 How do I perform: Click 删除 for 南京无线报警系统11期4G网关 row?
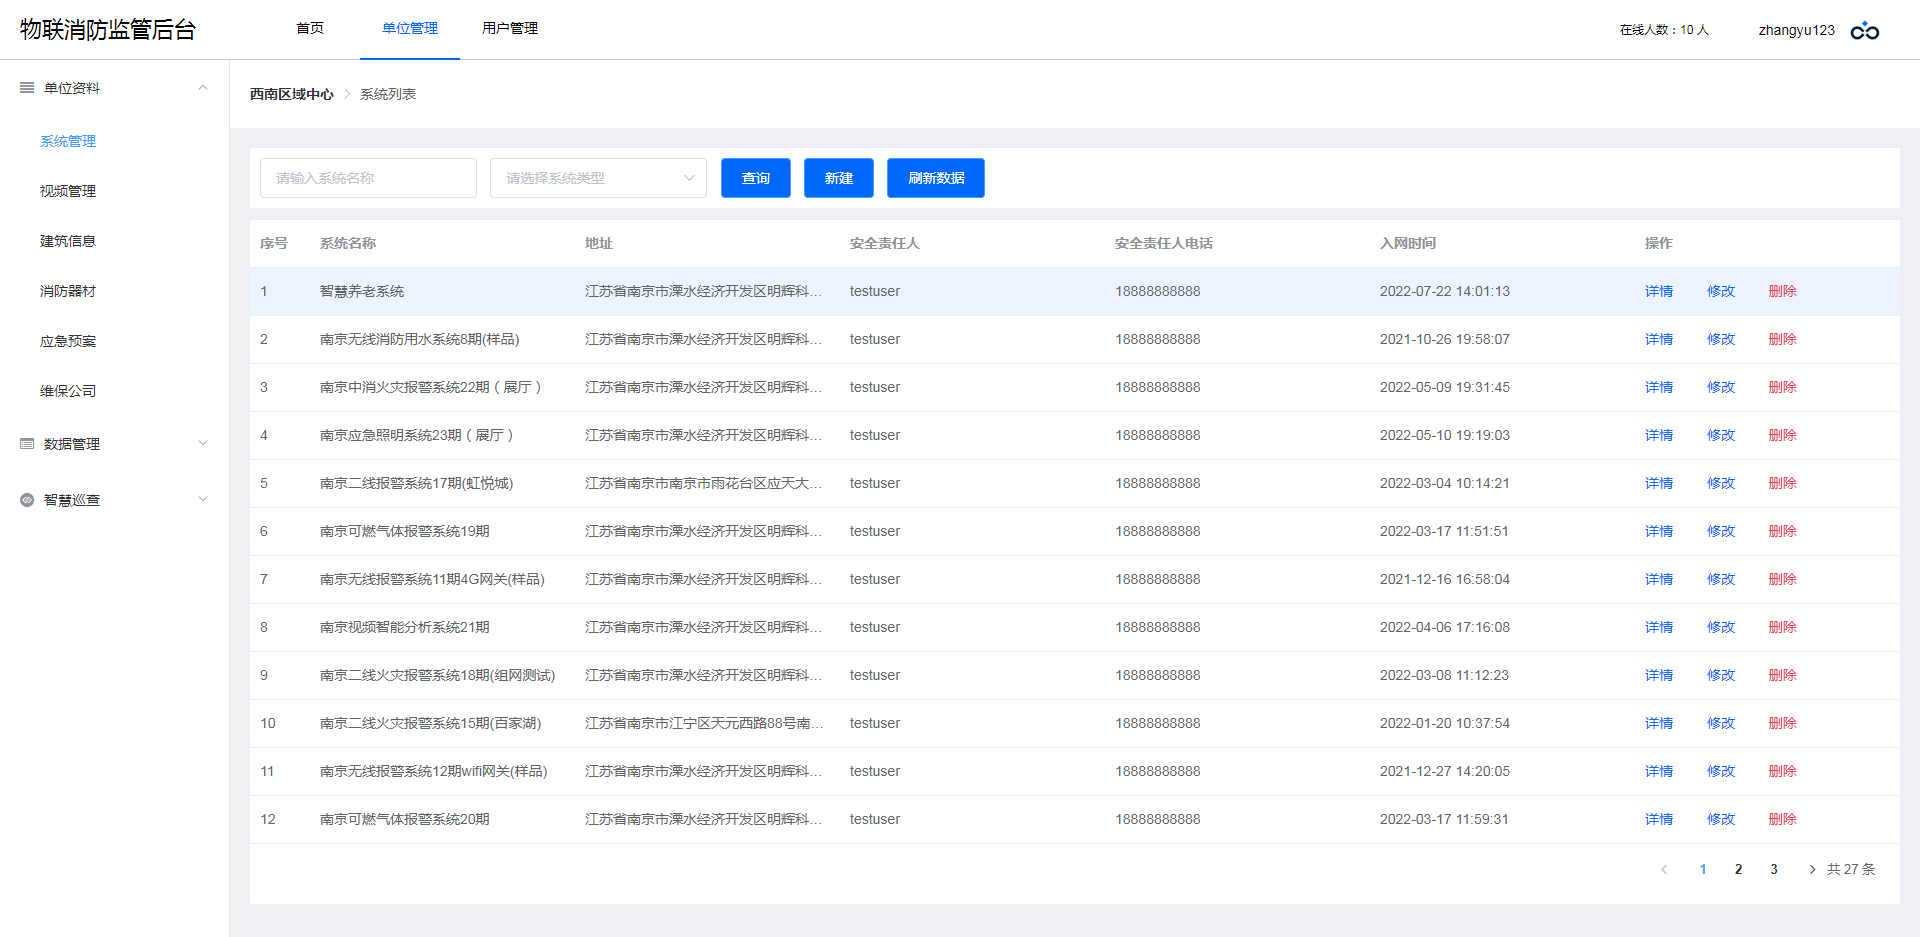pos(1783,579)
